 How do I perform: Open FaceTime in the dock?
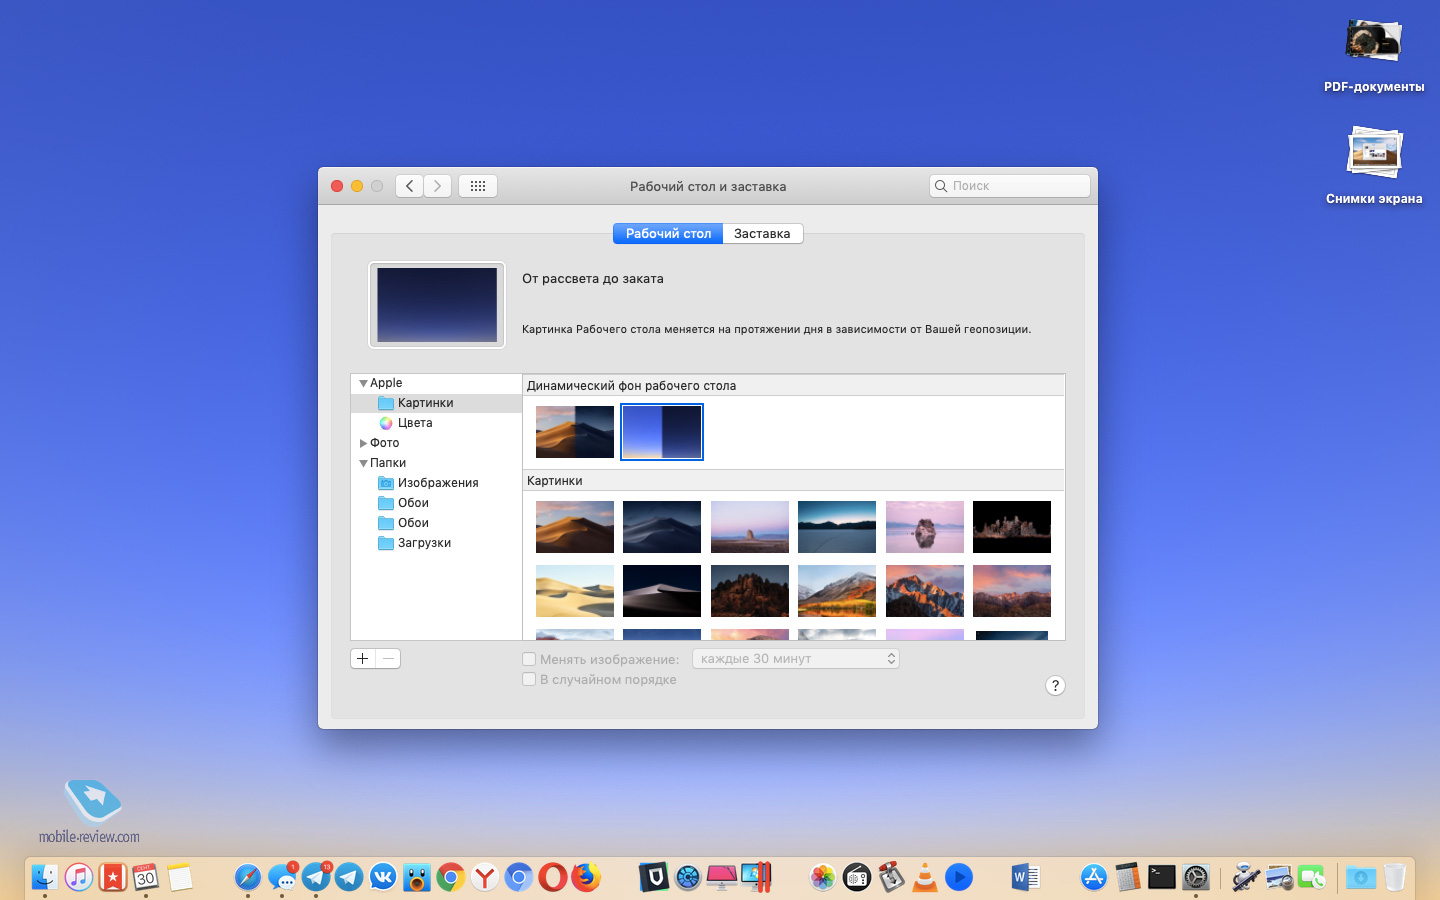pyautogui.click(x=1312, y=877)
